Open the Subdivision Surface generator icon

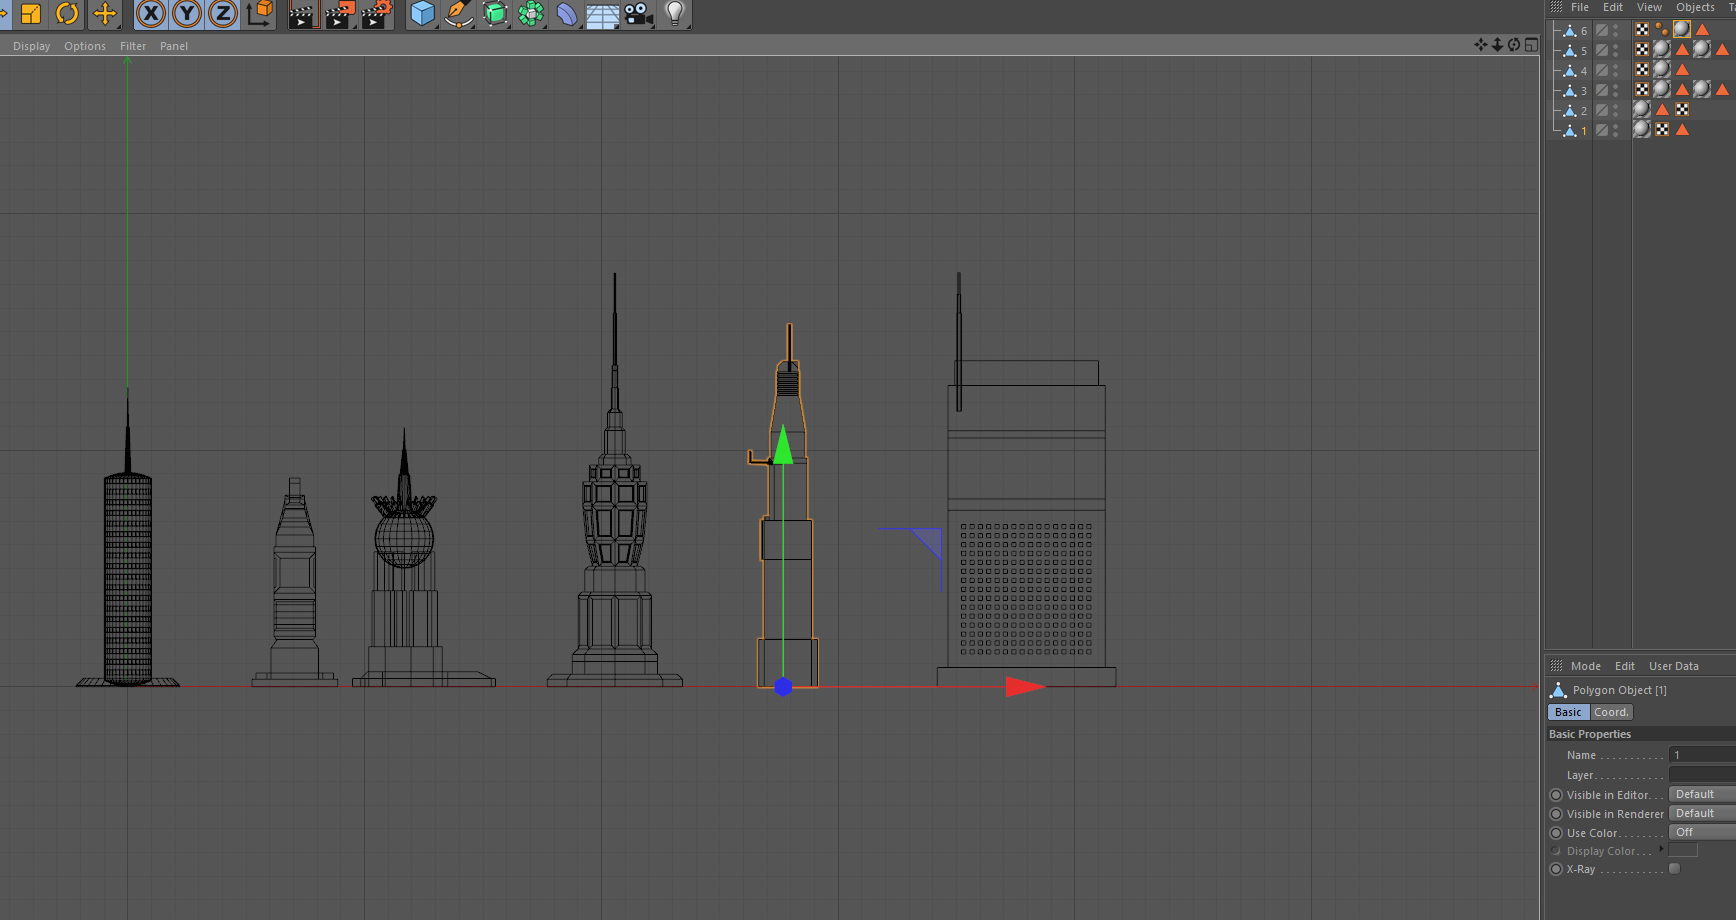point(495,14)
